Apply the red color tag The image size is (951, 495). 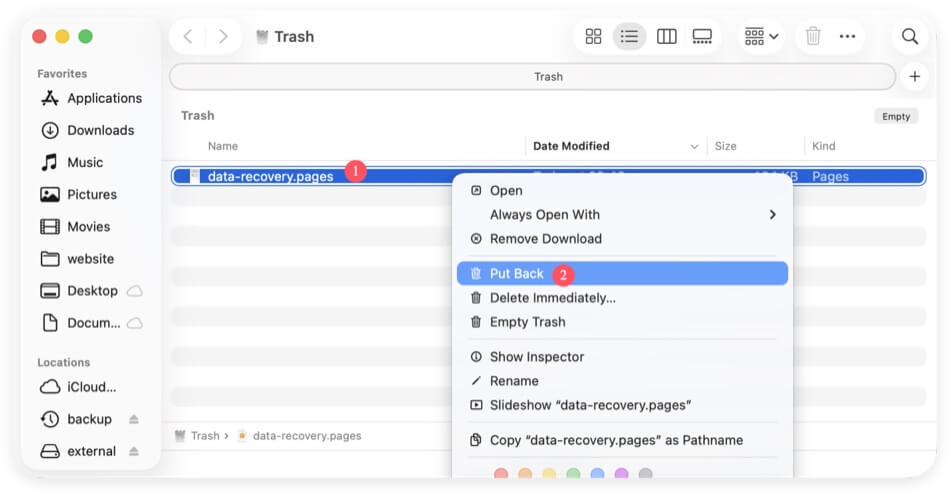point(501,473)
